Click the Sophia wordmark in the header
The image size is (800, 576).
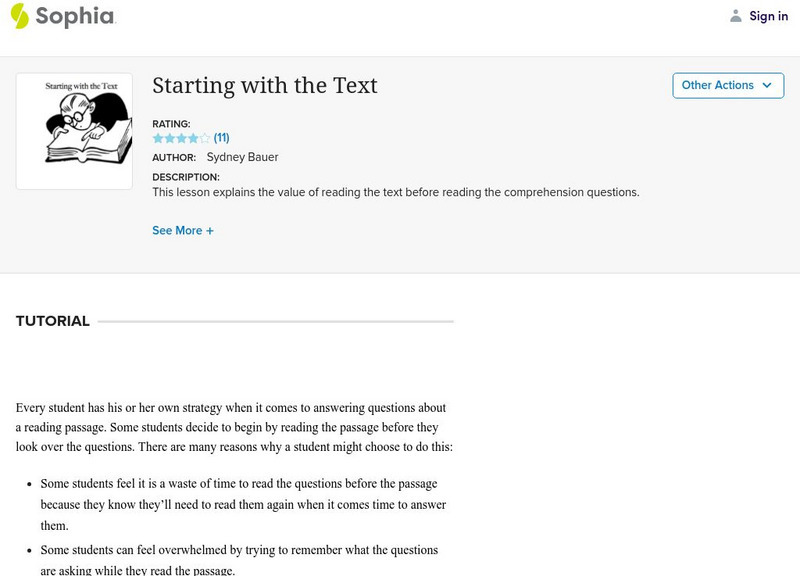click(x=75, y=16)
